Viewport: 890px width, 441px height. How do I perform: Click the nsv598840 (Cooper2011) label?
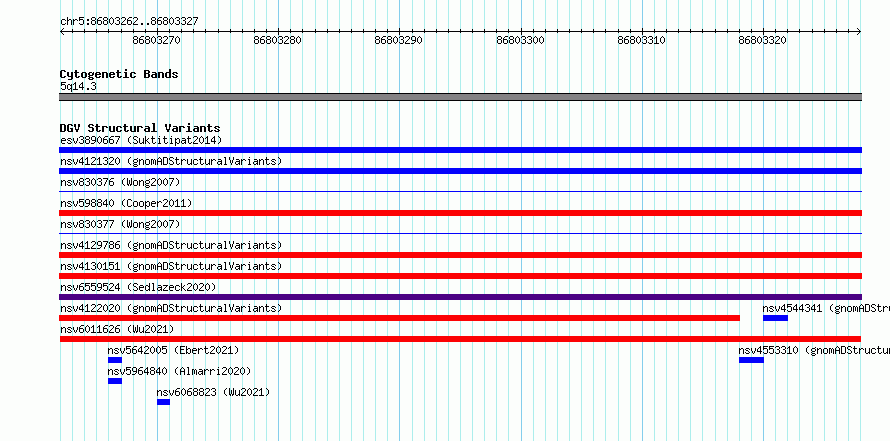point(126,203)
